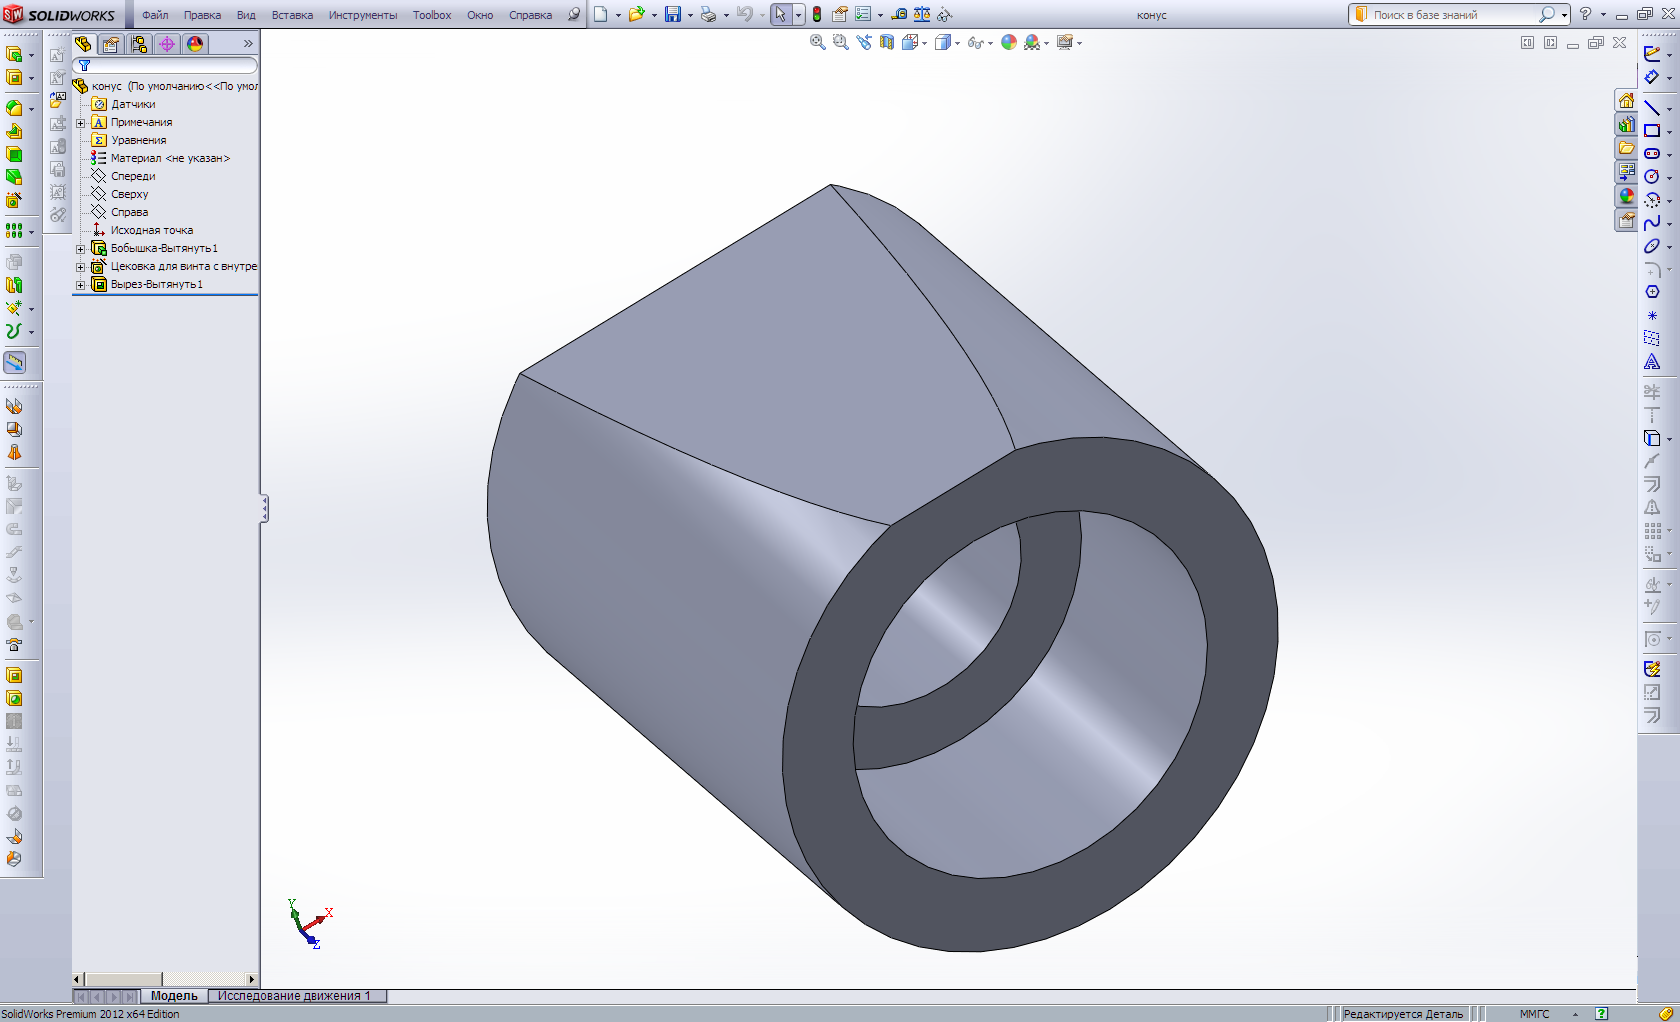The height and width of the screenshot is (1022, 1680).
Task: Pin the menu bar with pushpin
Action: [x=574, y=15]
